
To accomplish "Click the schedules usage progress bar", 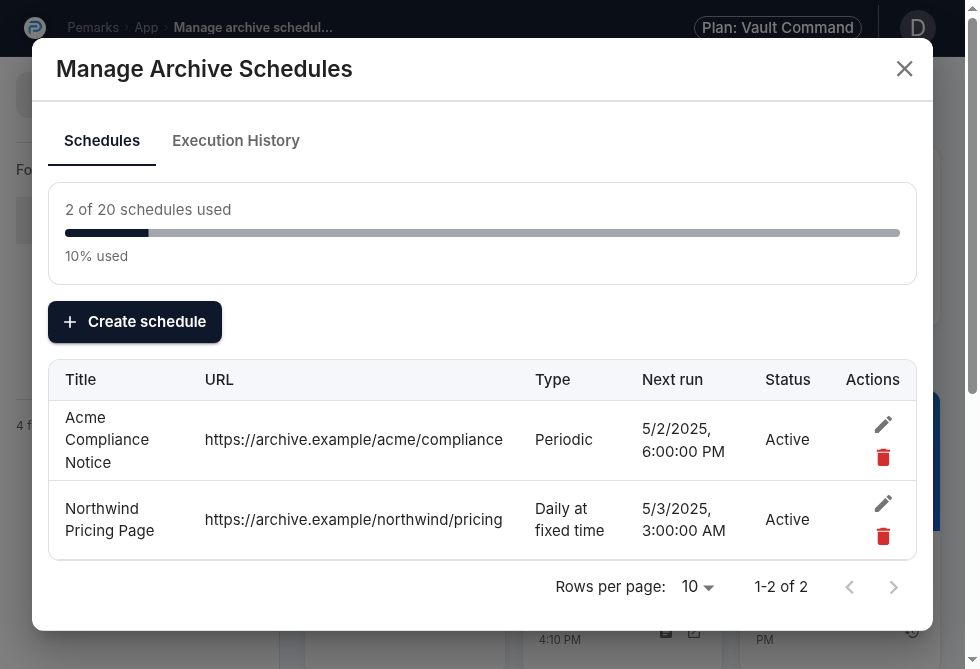I will 482,233.
